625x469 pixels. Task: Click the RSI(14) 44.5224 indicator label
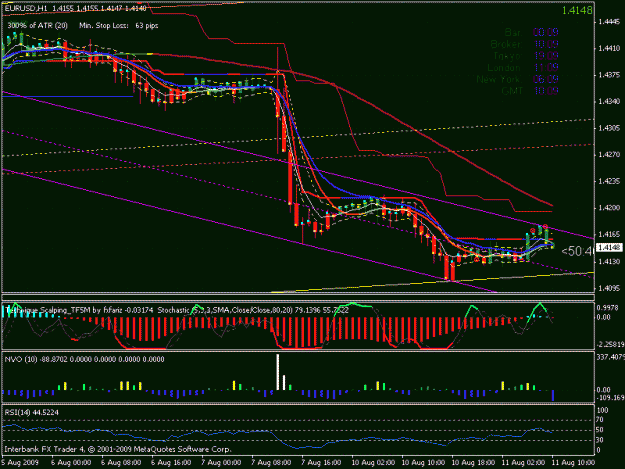(31, 412)
